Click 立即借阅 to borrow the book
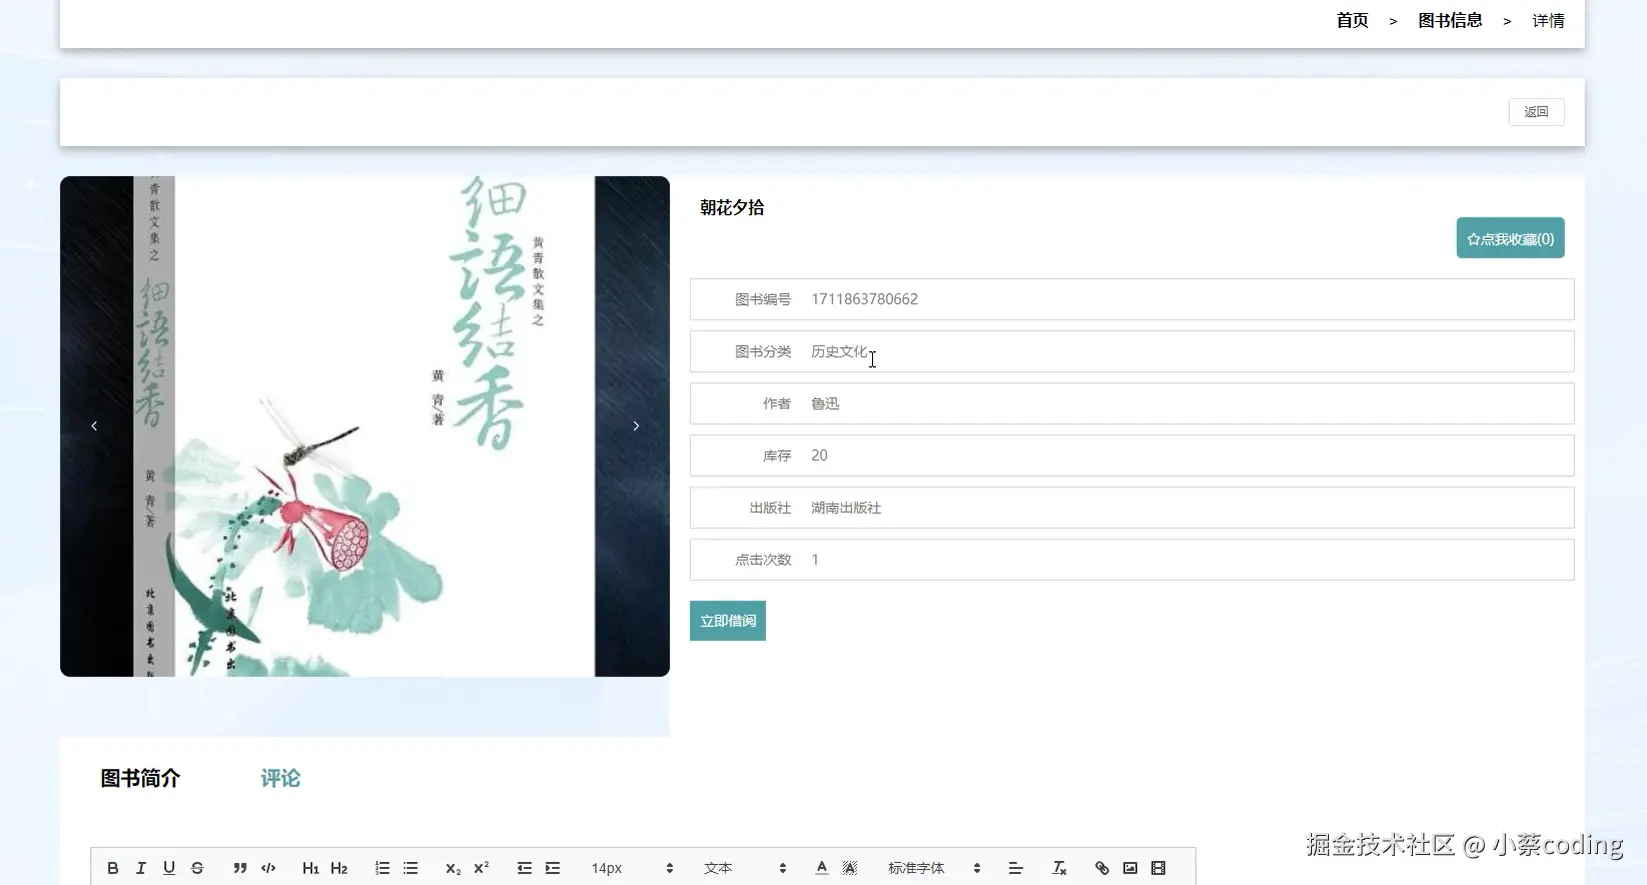Viewport: 1647px width, 885px height. point(728,621)
